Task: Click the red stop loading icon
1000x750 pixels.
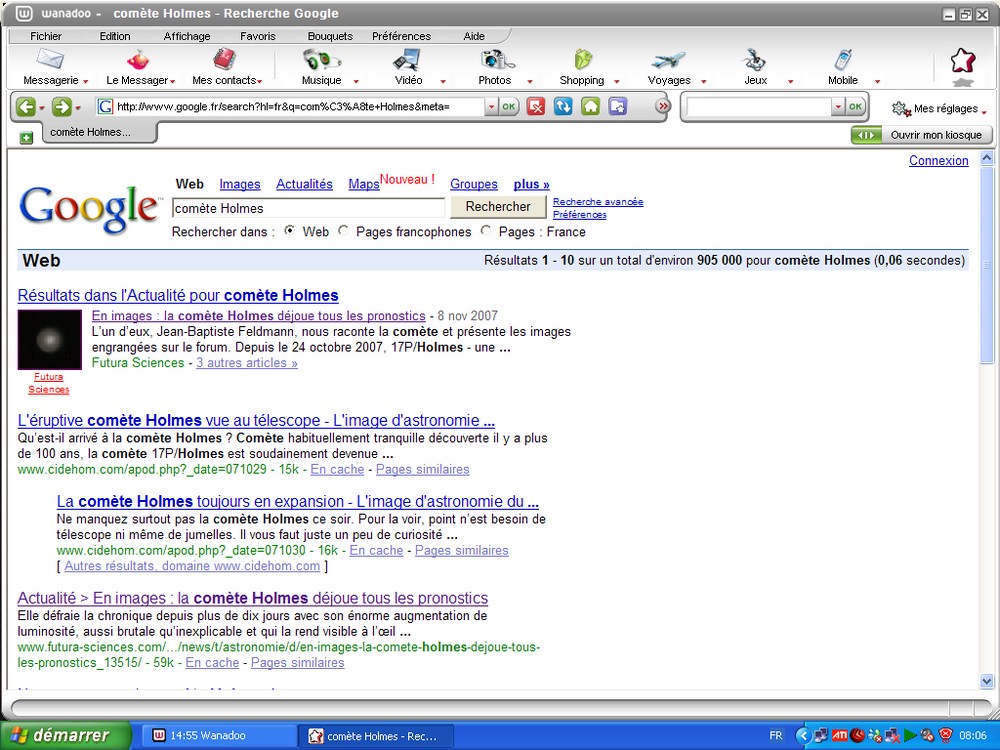Action: tap(536, 107)
